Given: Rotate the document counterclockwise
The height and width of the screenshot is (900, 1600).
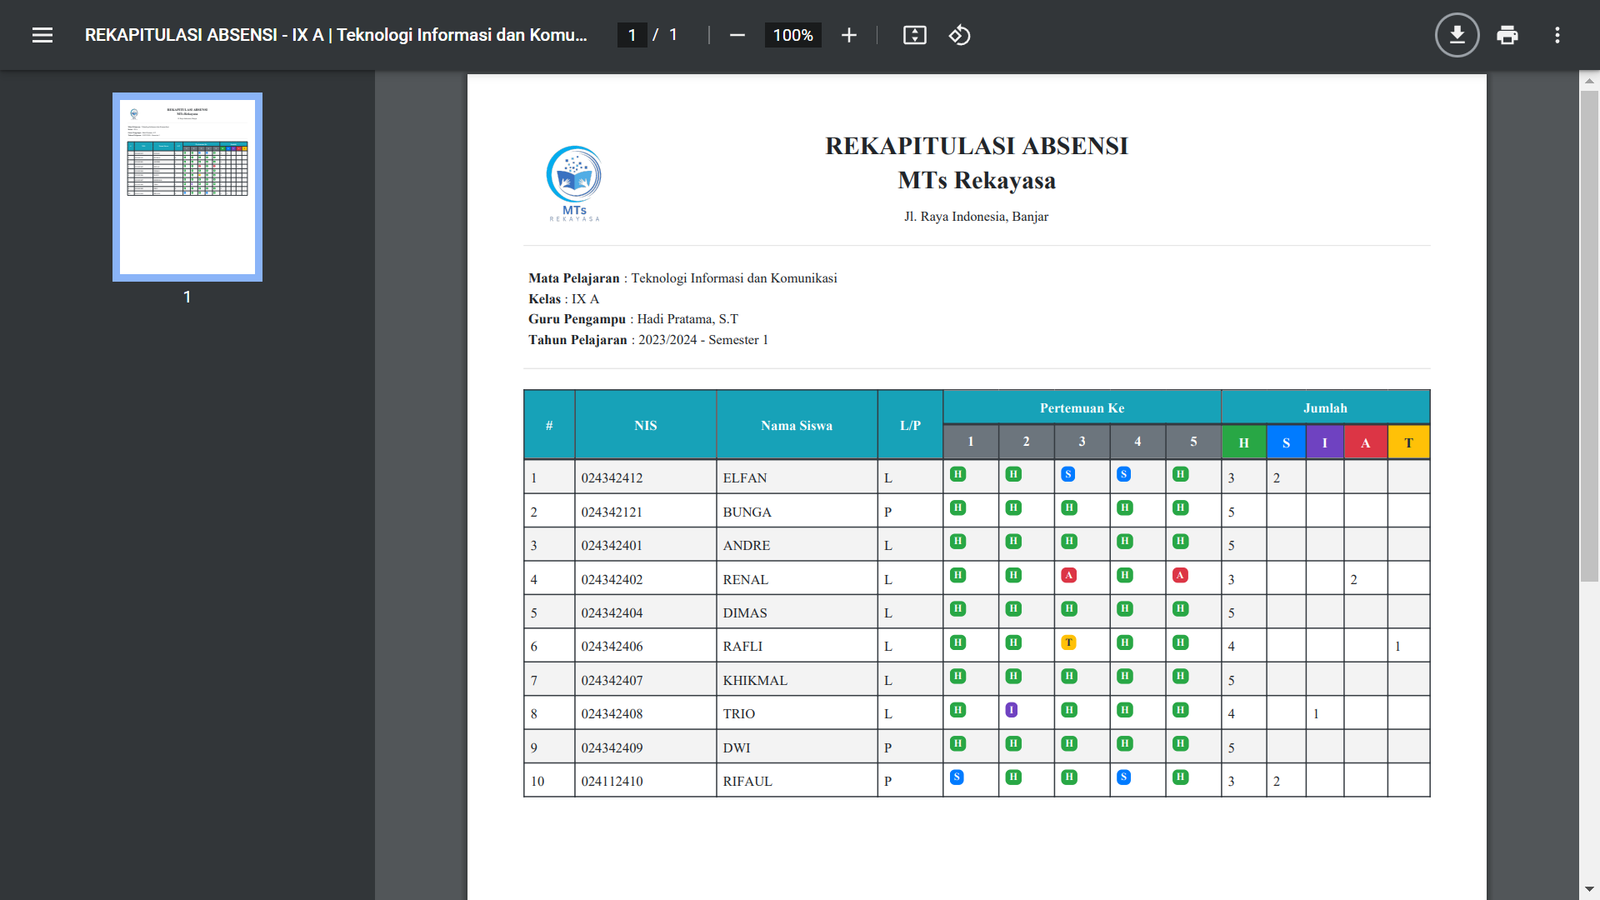Looking at the screenshot, I should [x=960, y=35].
